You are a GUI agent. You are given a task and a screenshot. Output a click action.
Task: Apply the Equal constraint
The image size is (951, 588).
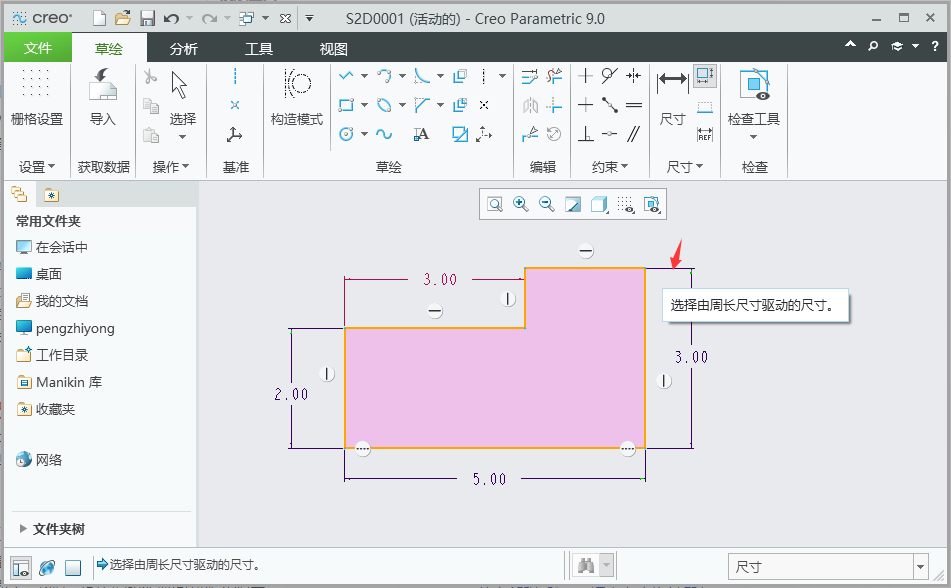634,106
